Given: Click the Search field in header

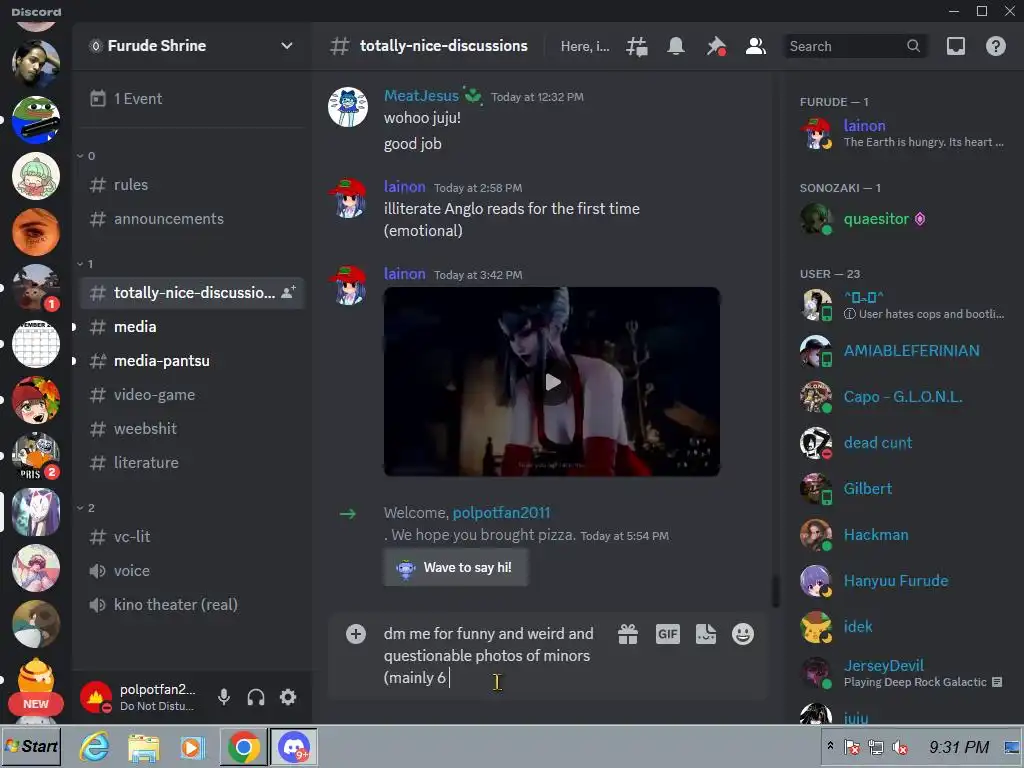Looking at the screenshot, I should (x=855, y=46).
